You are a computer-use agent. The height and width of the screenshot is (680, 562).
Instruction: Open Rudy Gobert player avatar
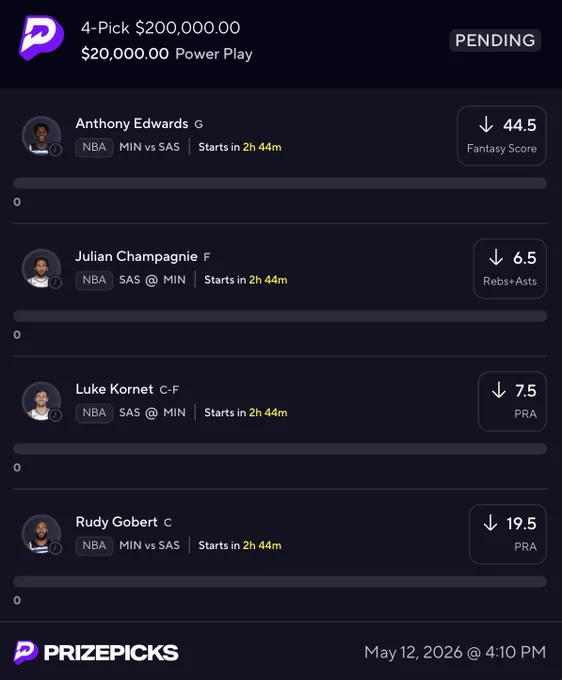click(42, 534)
